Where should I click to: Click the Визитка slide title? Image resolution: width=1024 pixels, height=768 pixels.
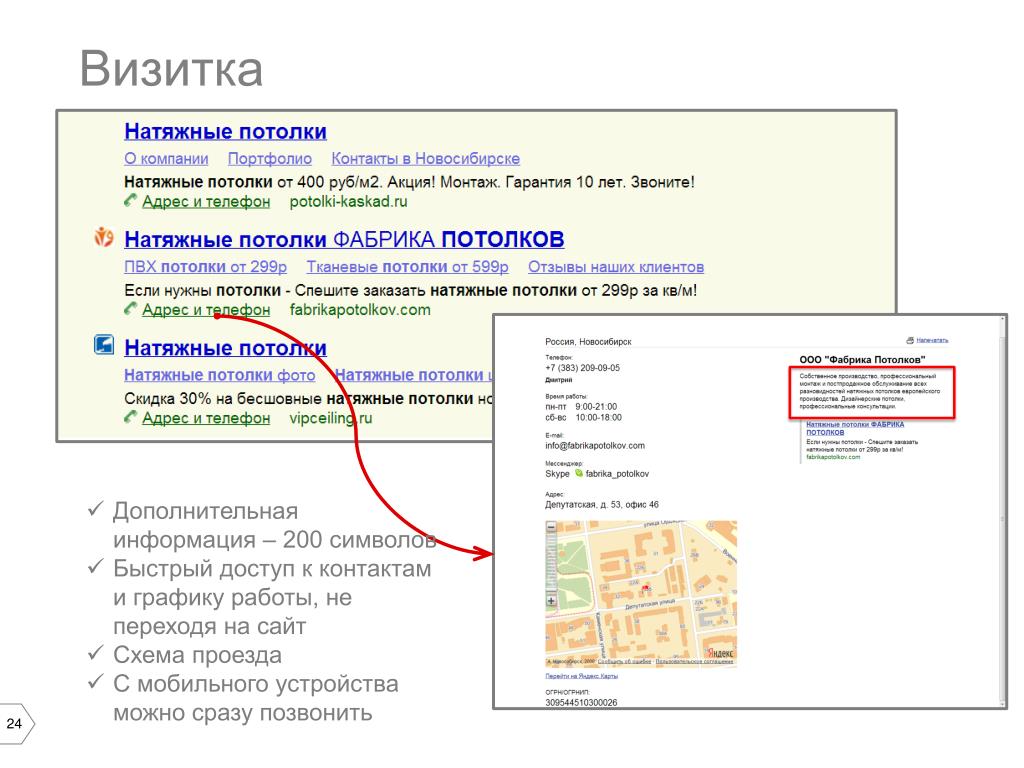(x=171, y=69)
